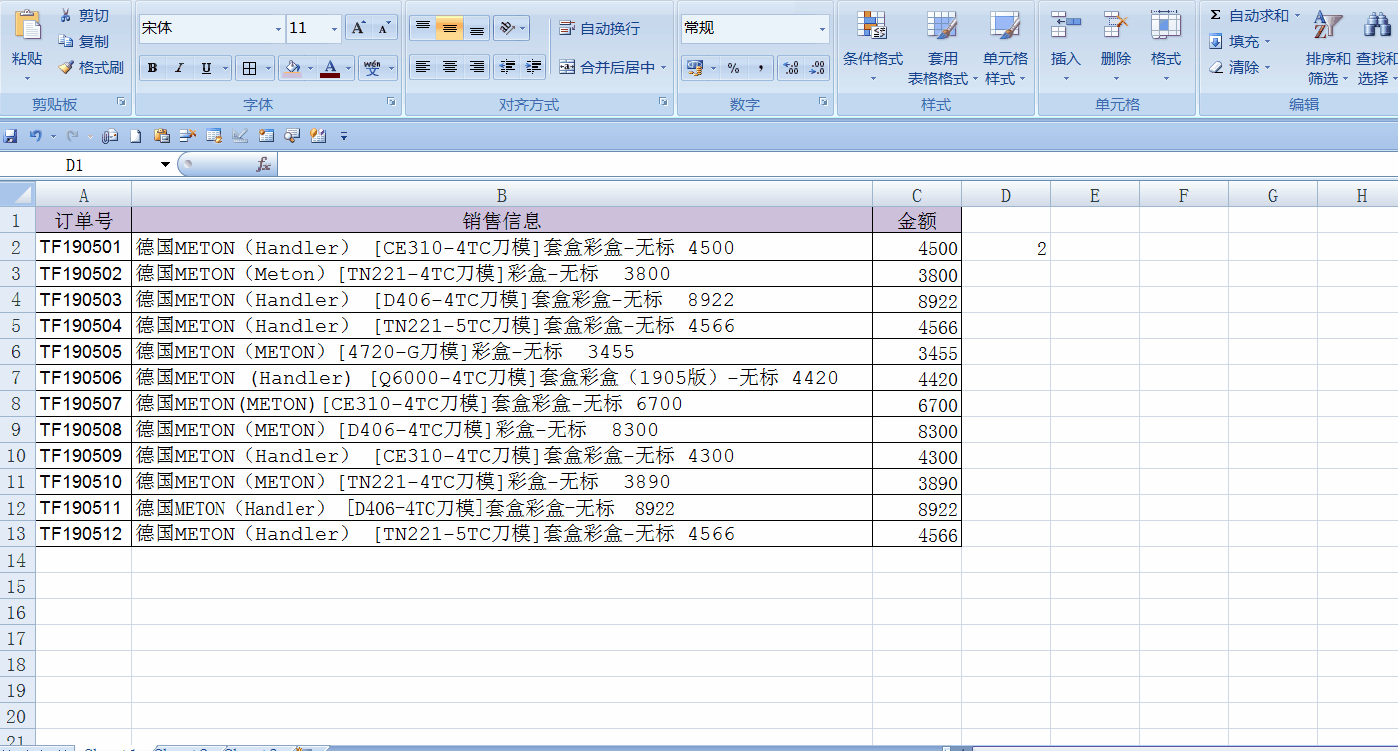The width and height of the screenshot is (1398, 751).
Task: Click the Save icon in quick access toolbar
Action: (11, 136)
